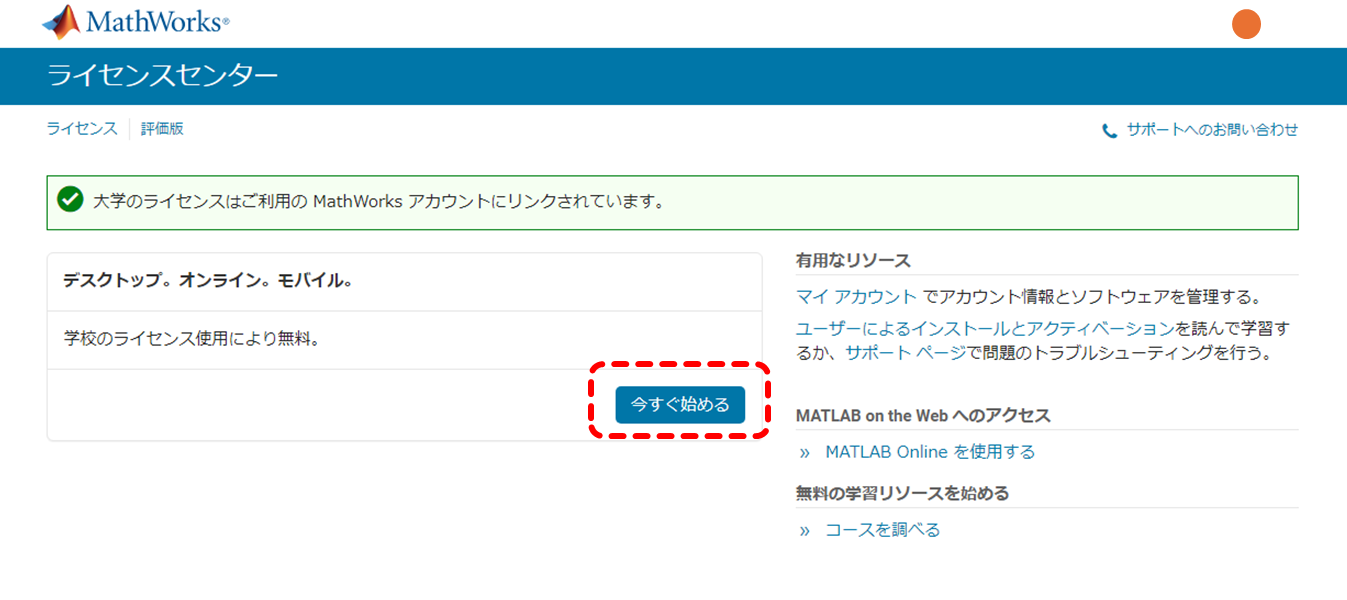Viewport: 1347px width, 600px height.
Task: Open the orange user account avatar
Action: click(x=1246, y=24)
